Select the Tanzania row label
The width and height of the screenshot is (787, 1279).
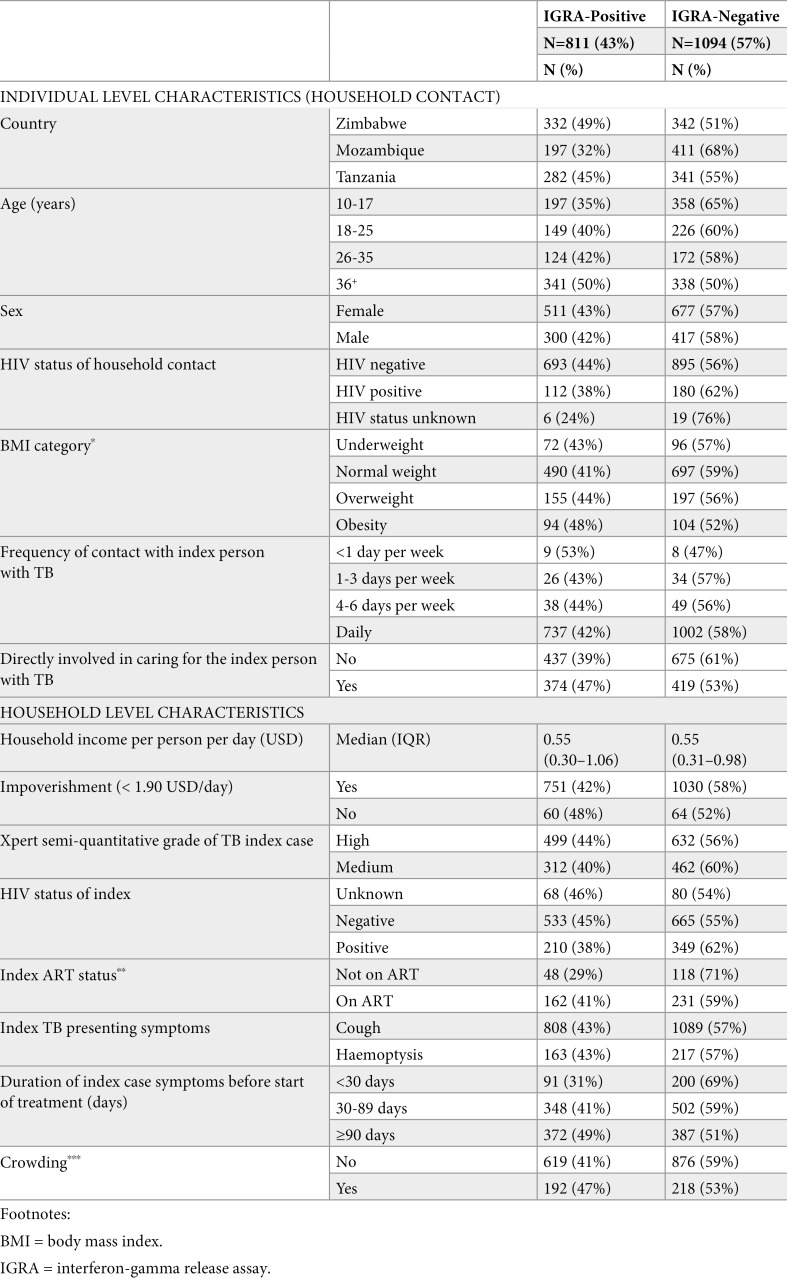pos(368,177)
